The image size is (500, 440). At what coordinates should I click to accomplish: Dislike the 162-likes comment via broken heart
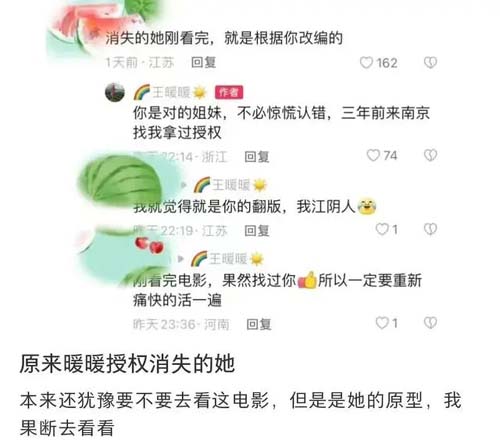(x=430, y=63)
